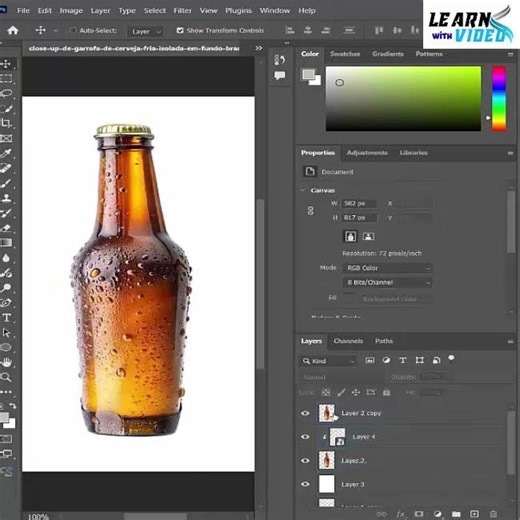Viewport: 520px width, 520px height.
Task: Create a new layer icon
Action: point(474,514)
